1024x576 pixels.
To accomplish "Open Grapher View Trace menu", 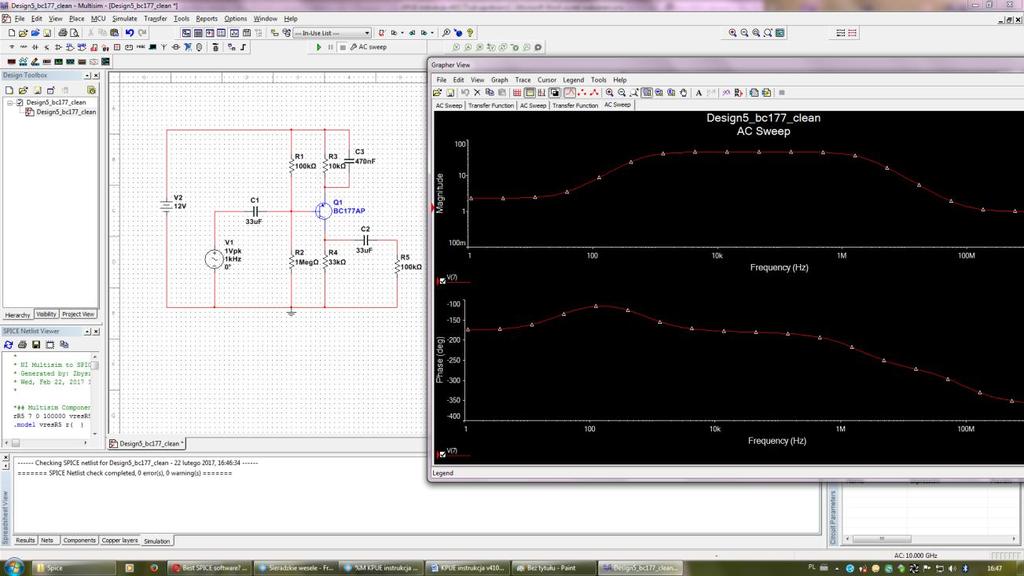I will point(522,80).
